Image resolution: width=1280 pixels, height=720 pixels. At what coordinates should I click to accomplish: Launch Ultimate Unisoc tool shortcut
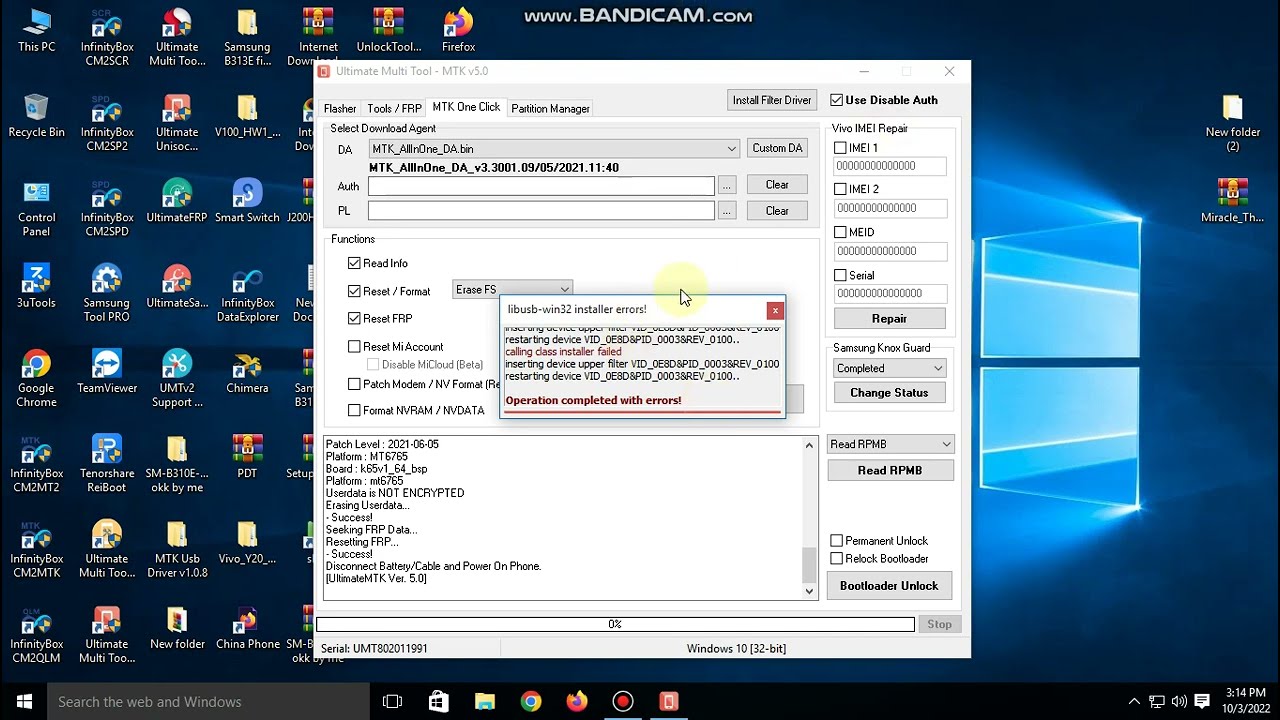177,123
